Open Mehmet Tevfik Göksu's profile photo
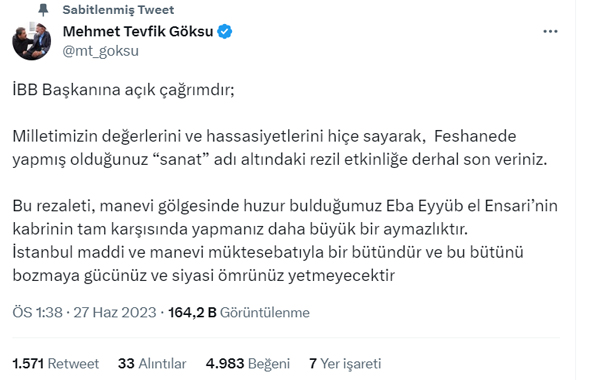 coord(31,41)
